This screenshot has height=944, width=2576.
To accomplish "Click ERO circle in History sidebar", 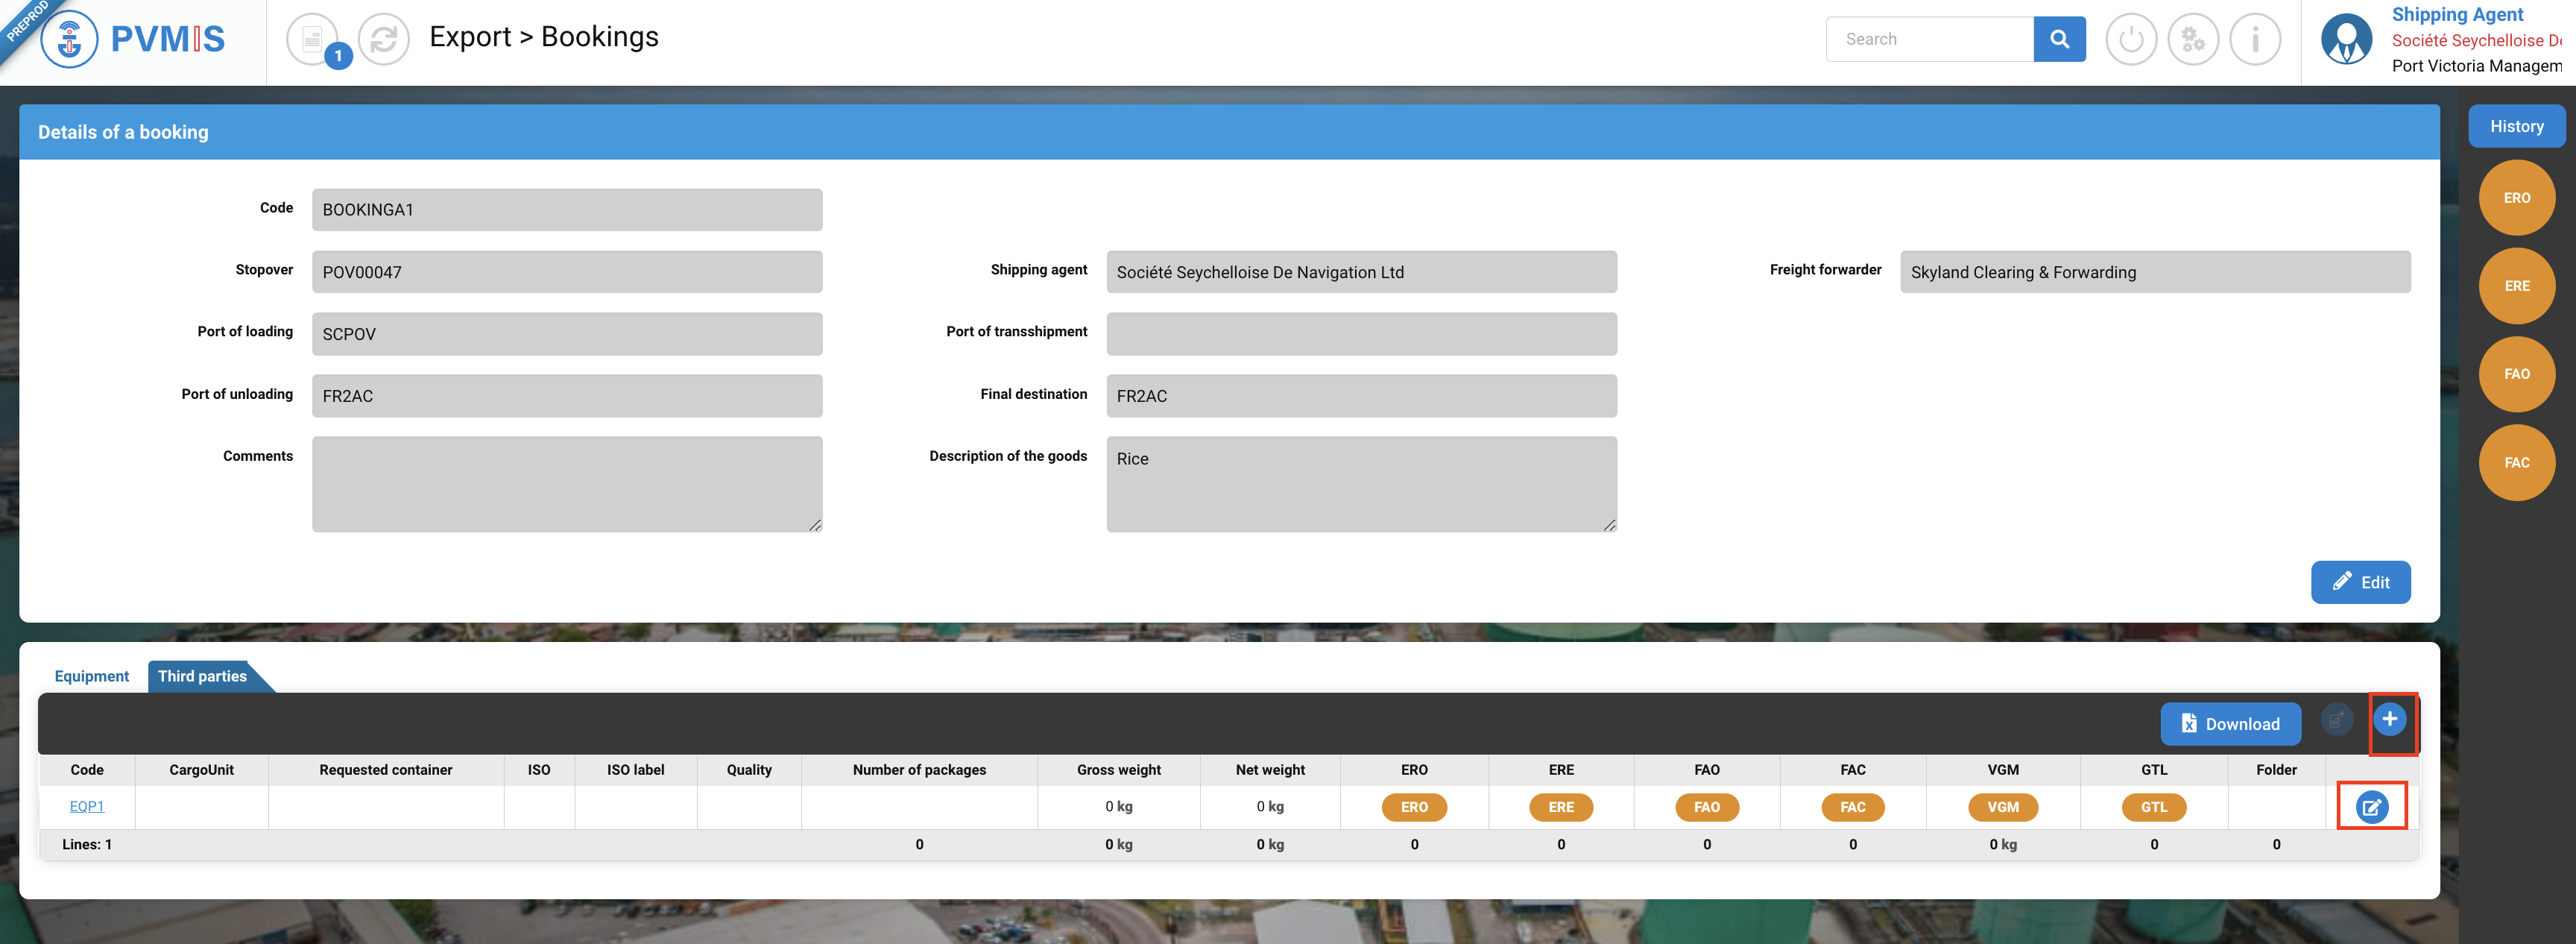I will pos(2516,198).
